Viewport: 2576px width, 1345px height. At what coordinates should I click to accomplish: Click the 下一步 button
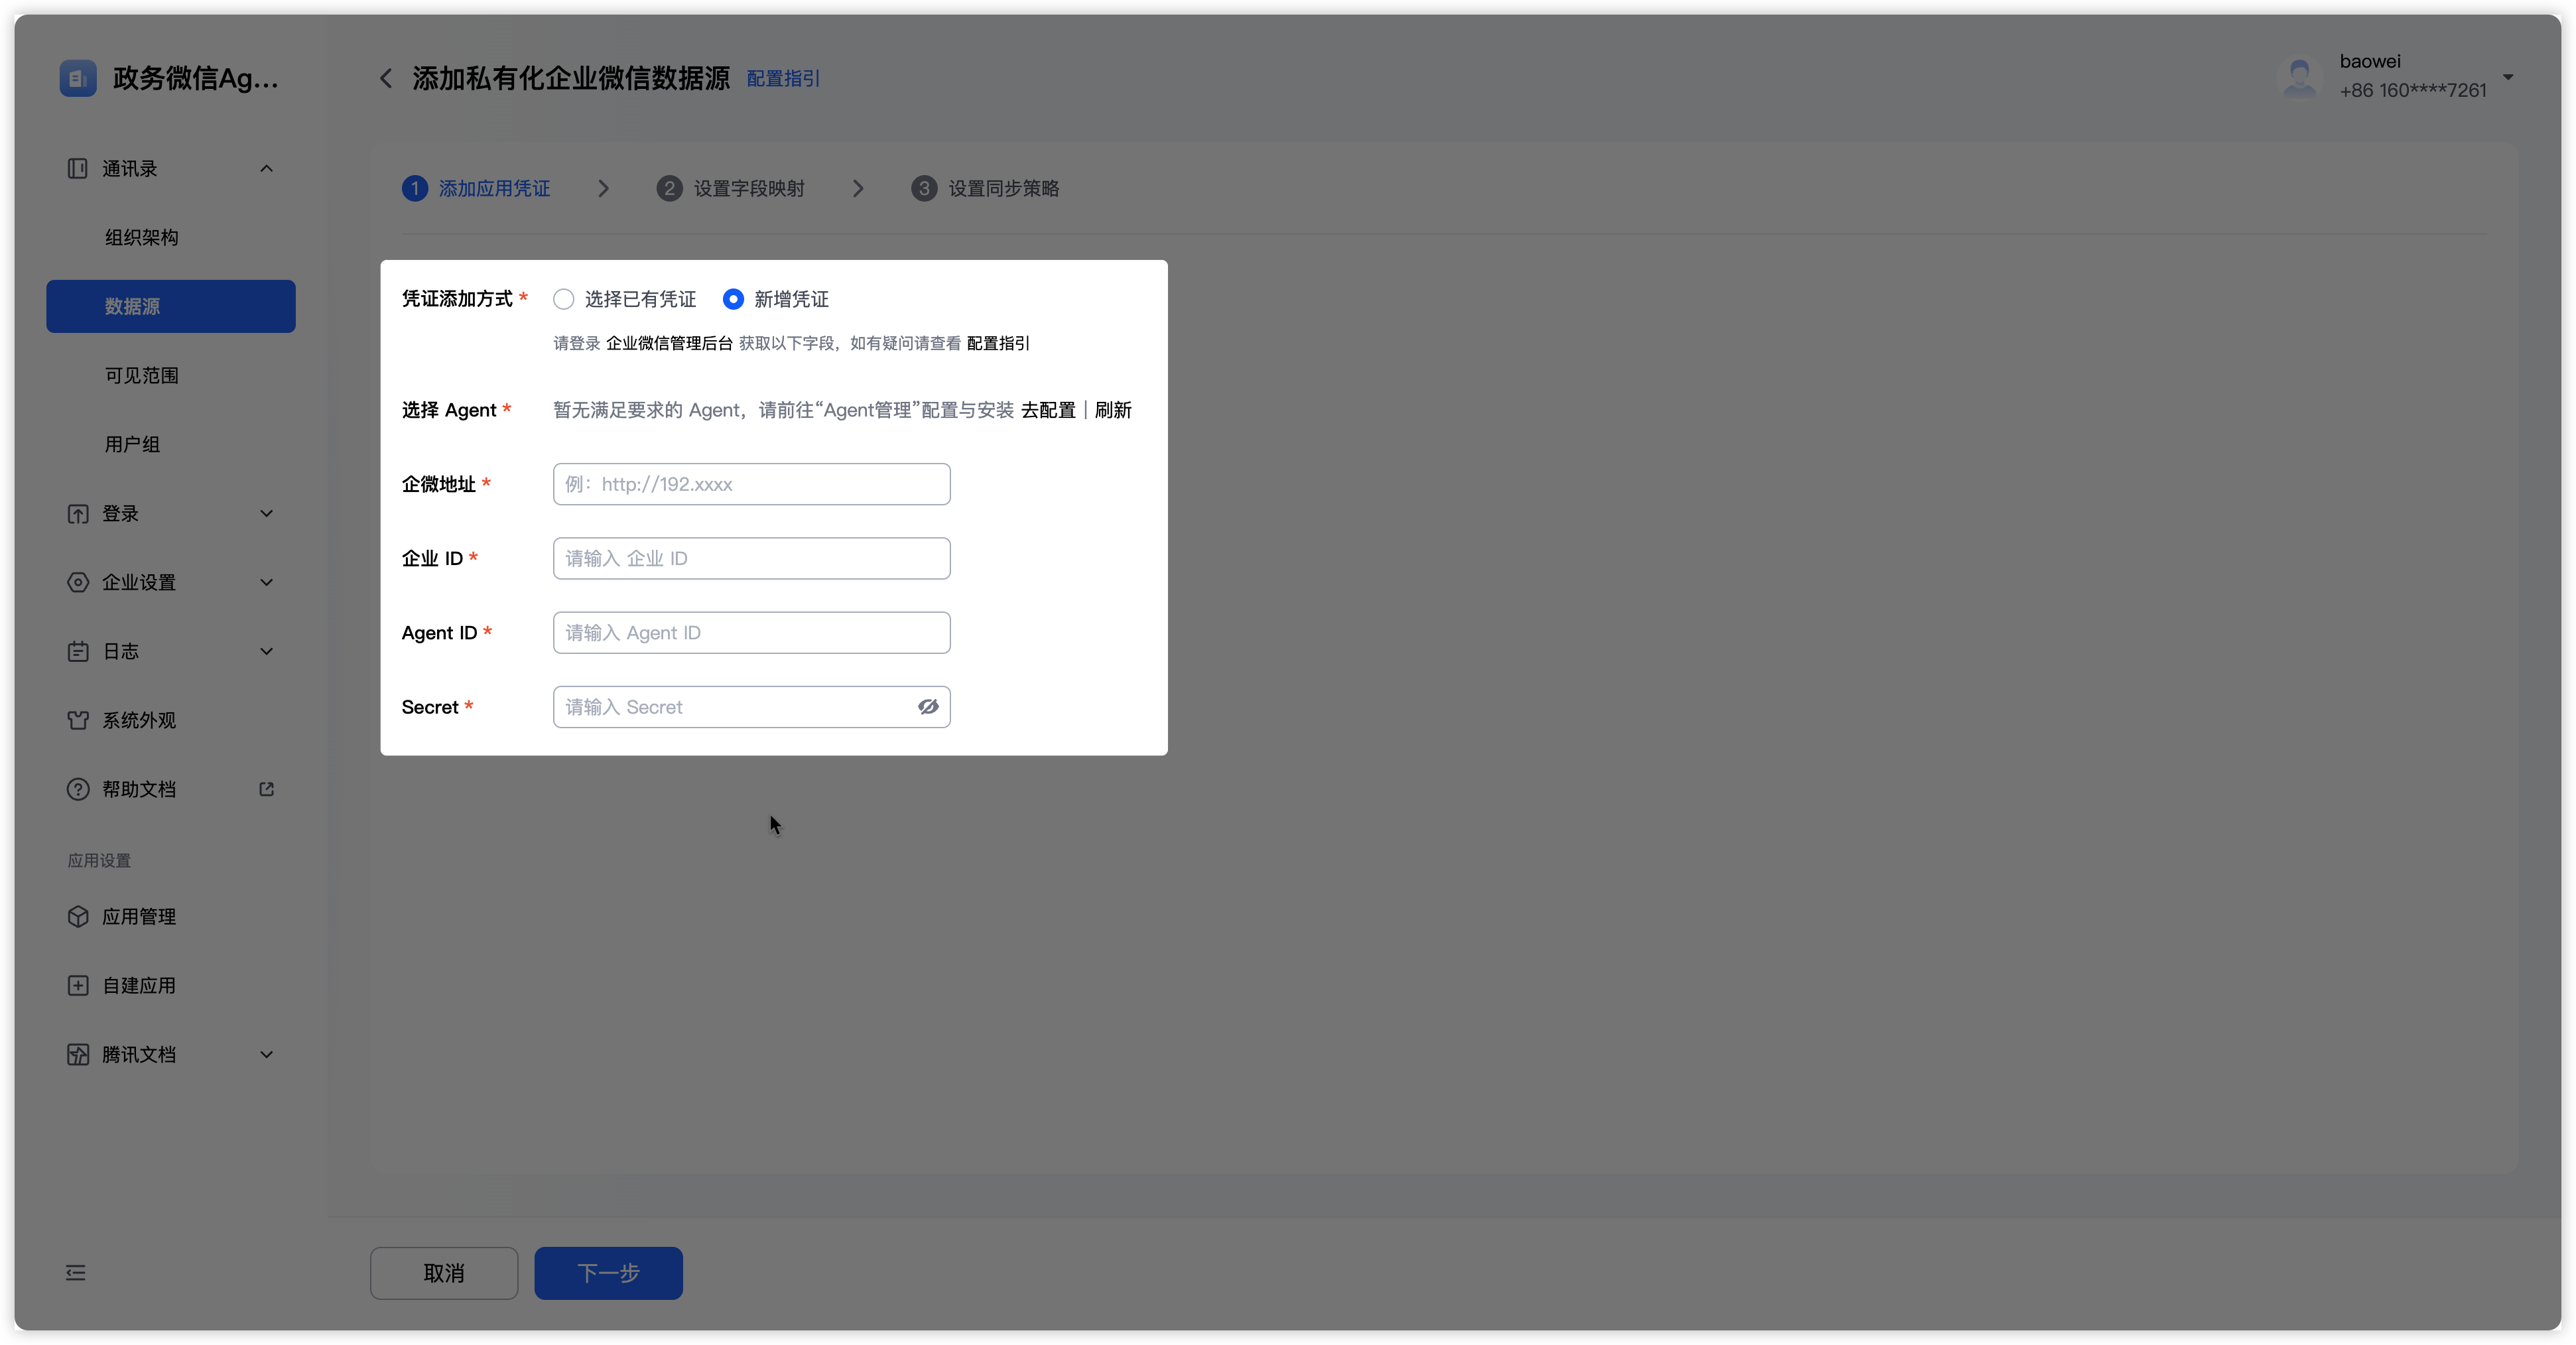[x=608, y=1273]
